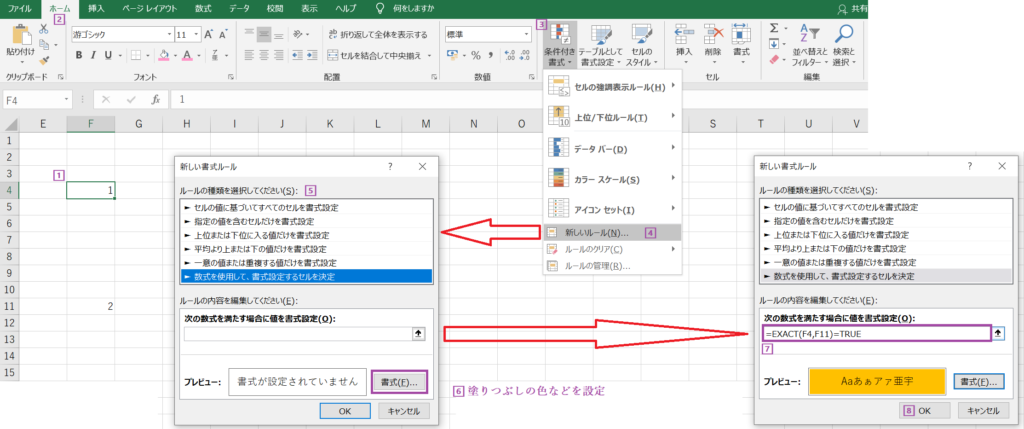
Task: Click the comma style icon
Action: coord(490,56)
